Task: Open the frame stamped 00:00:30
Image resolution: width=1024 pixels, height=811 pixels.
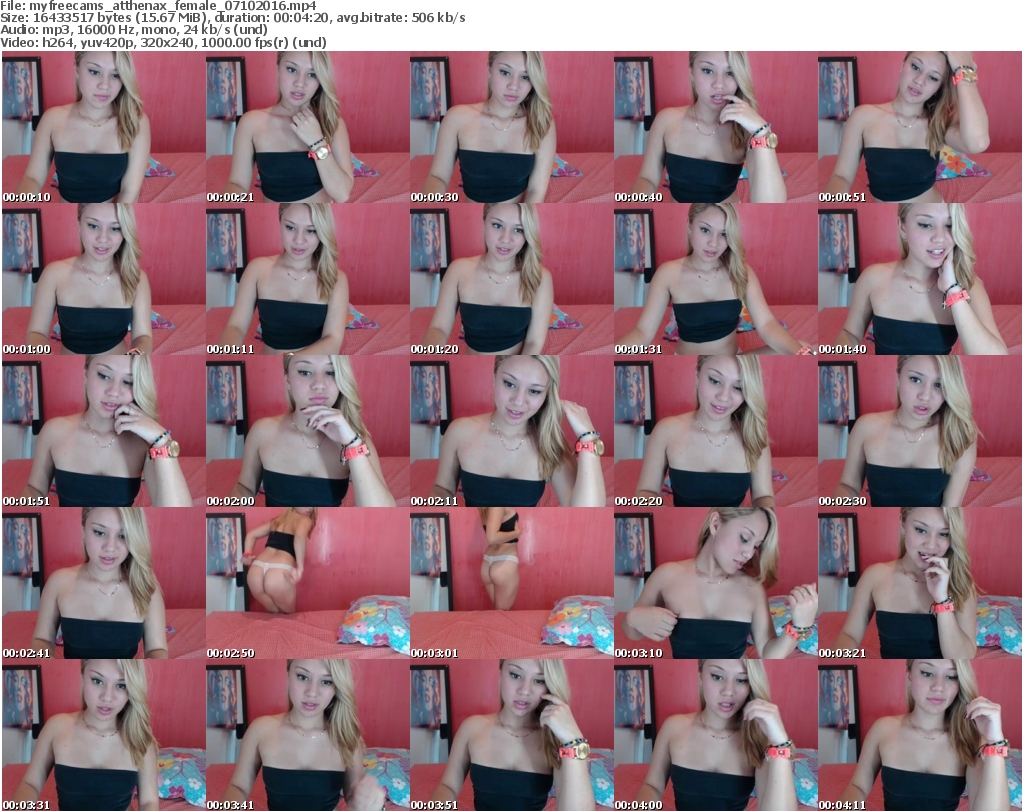Action: [511, 127]
